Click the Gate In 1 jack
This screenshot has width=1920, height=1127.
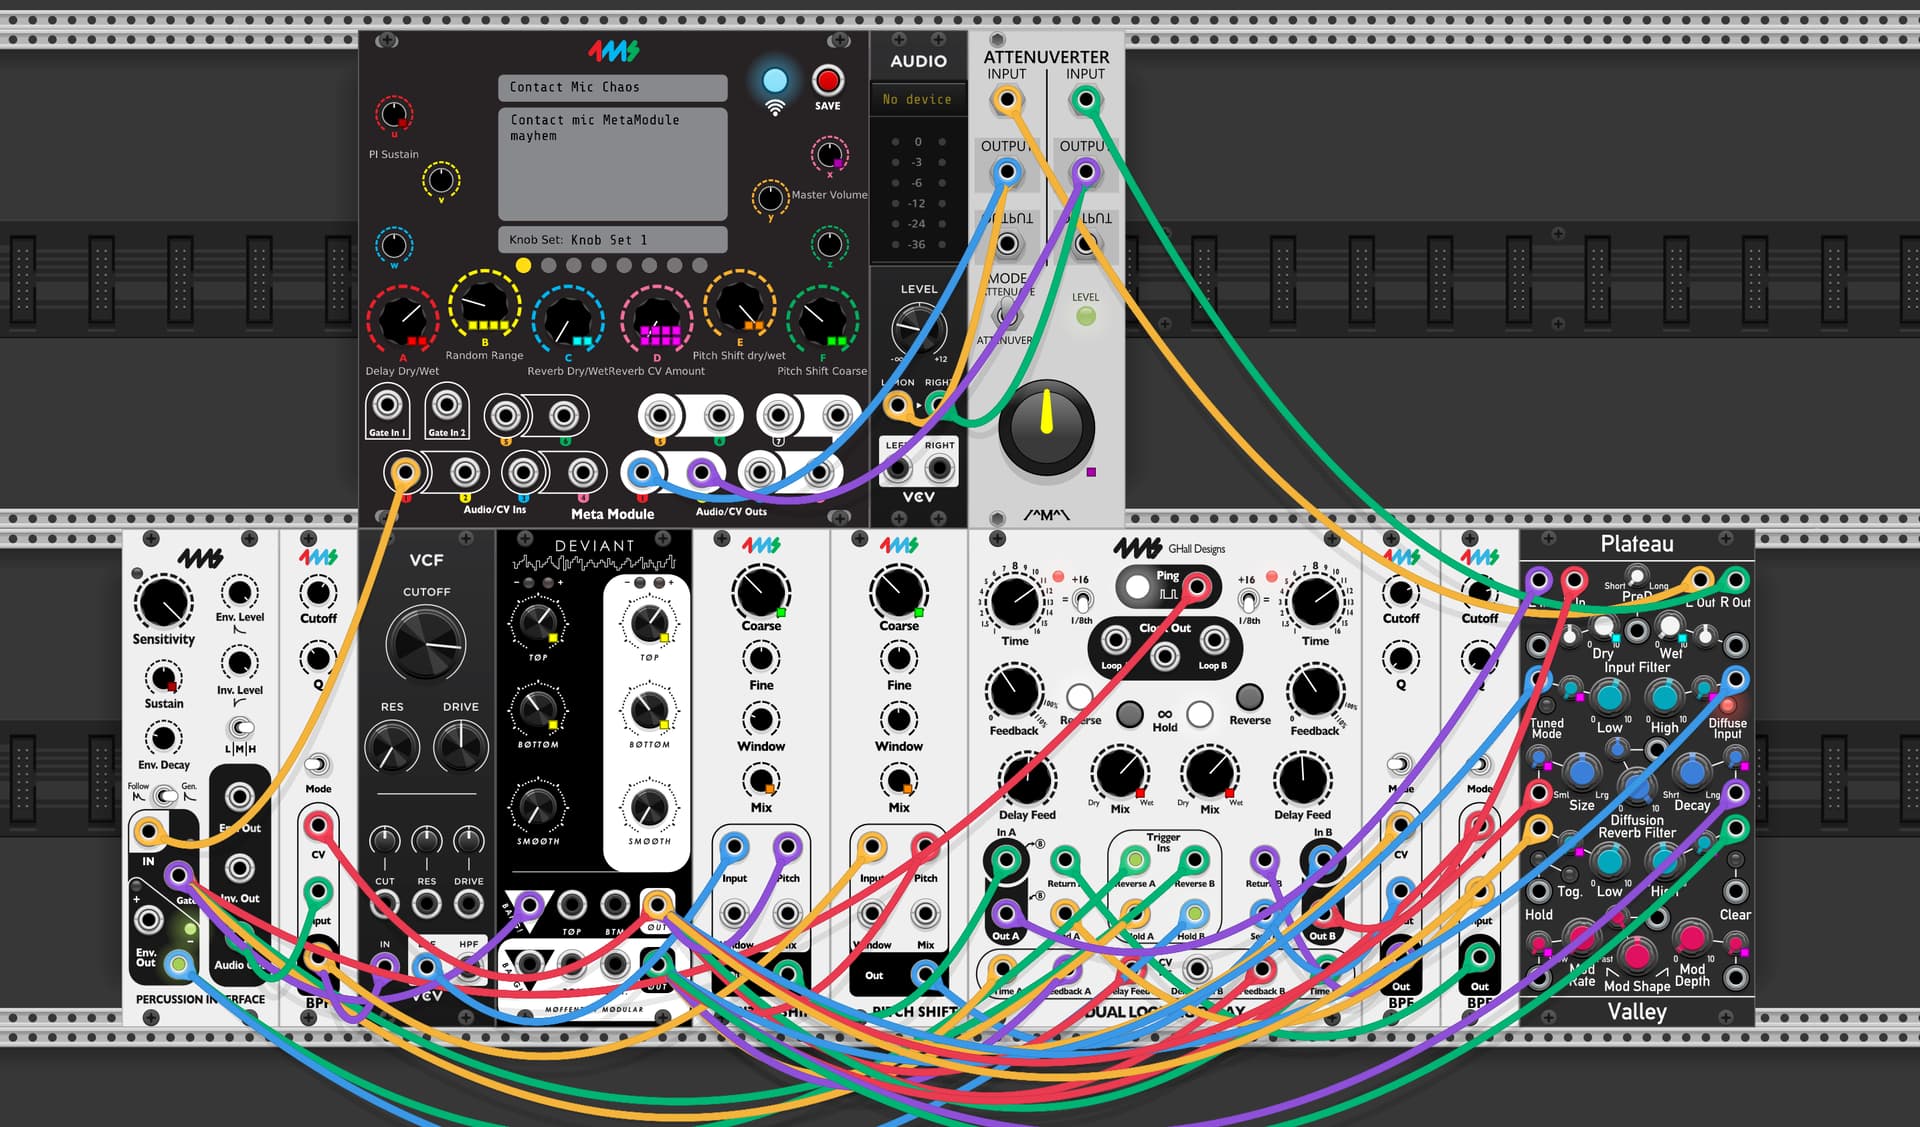[x=387, y=406]
